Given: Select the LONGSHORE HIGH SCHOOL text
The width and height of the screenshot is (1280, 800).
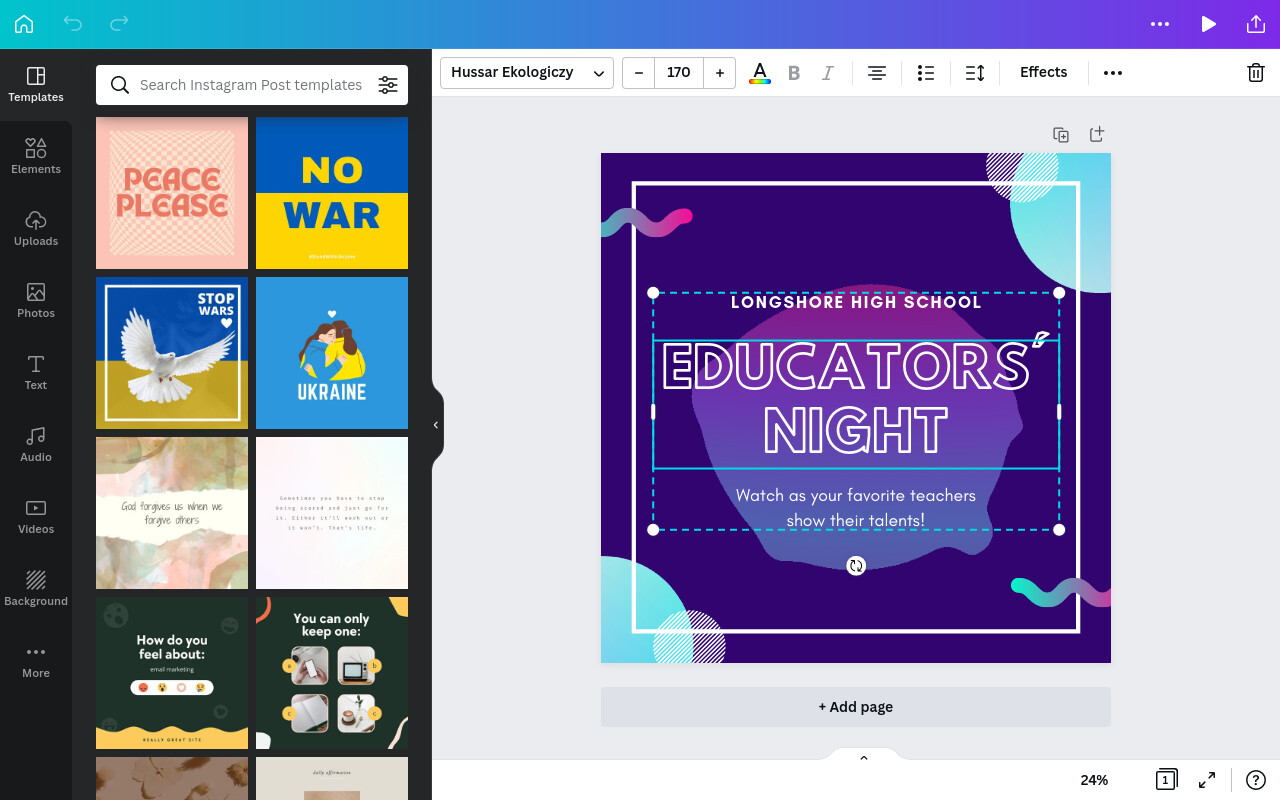Looking at the screenshot, I should [856, 302].
